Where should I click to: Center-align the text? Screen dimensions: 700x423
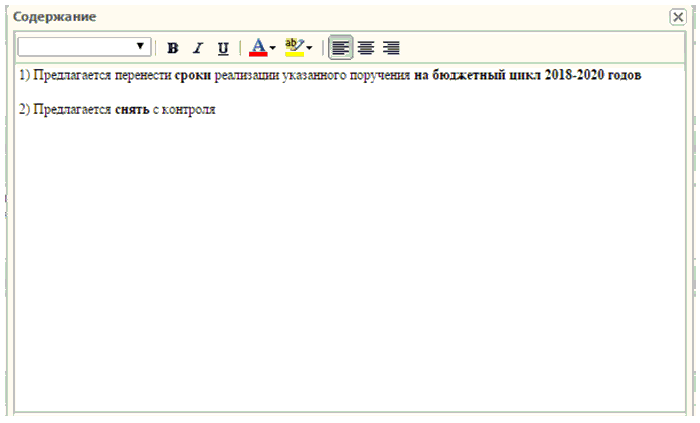tap(366, 47)
